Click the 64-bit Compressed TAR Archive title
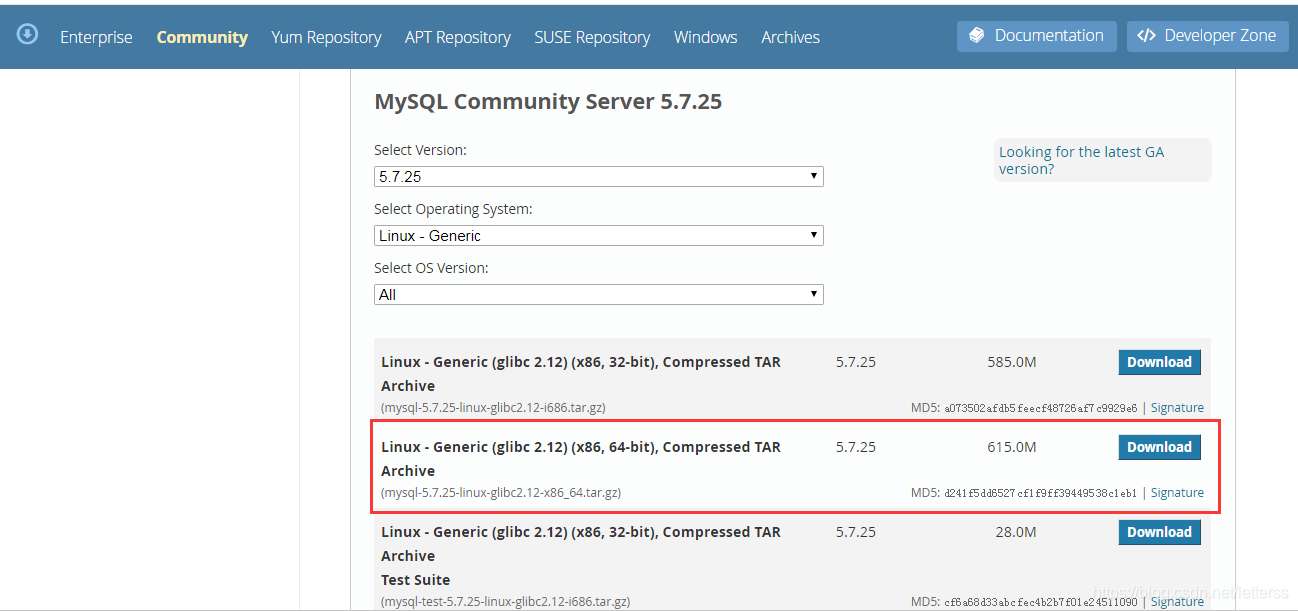1298x611 pixels. click(581, 459)
